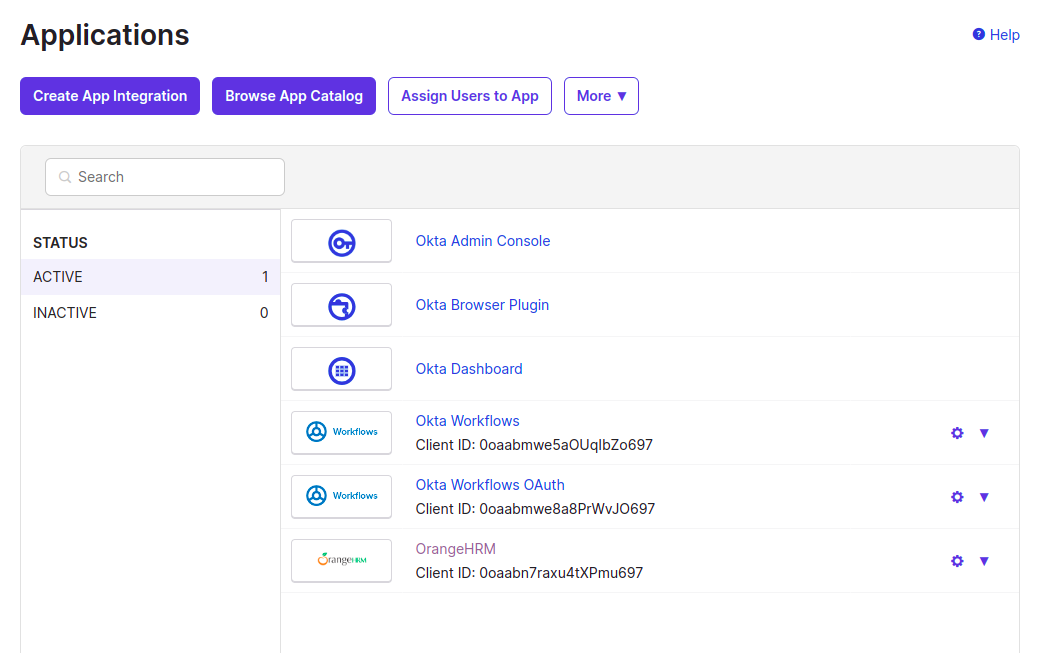Click the search magnifier icon
This screenshot has height=653, width=1050.
(x=65, y=177)
